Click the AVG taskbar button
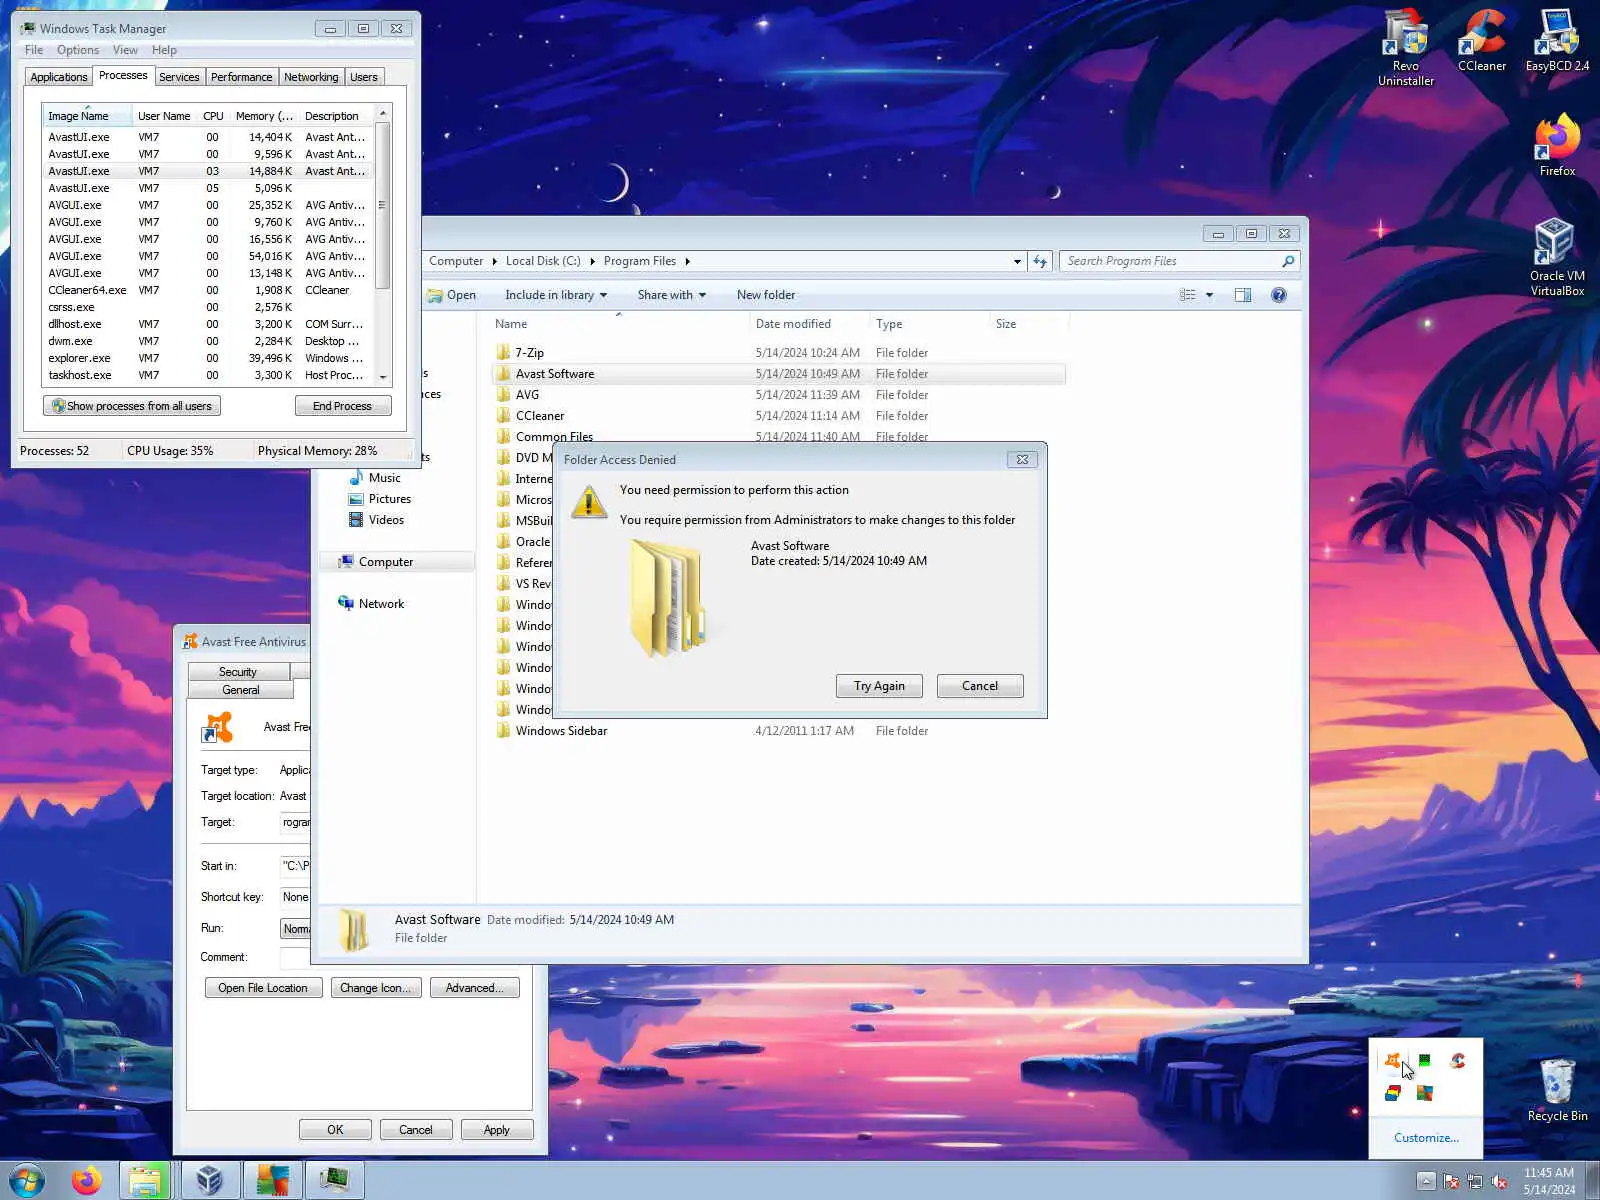The width and height of the screenshot is (1600, 1200). 272,1180
